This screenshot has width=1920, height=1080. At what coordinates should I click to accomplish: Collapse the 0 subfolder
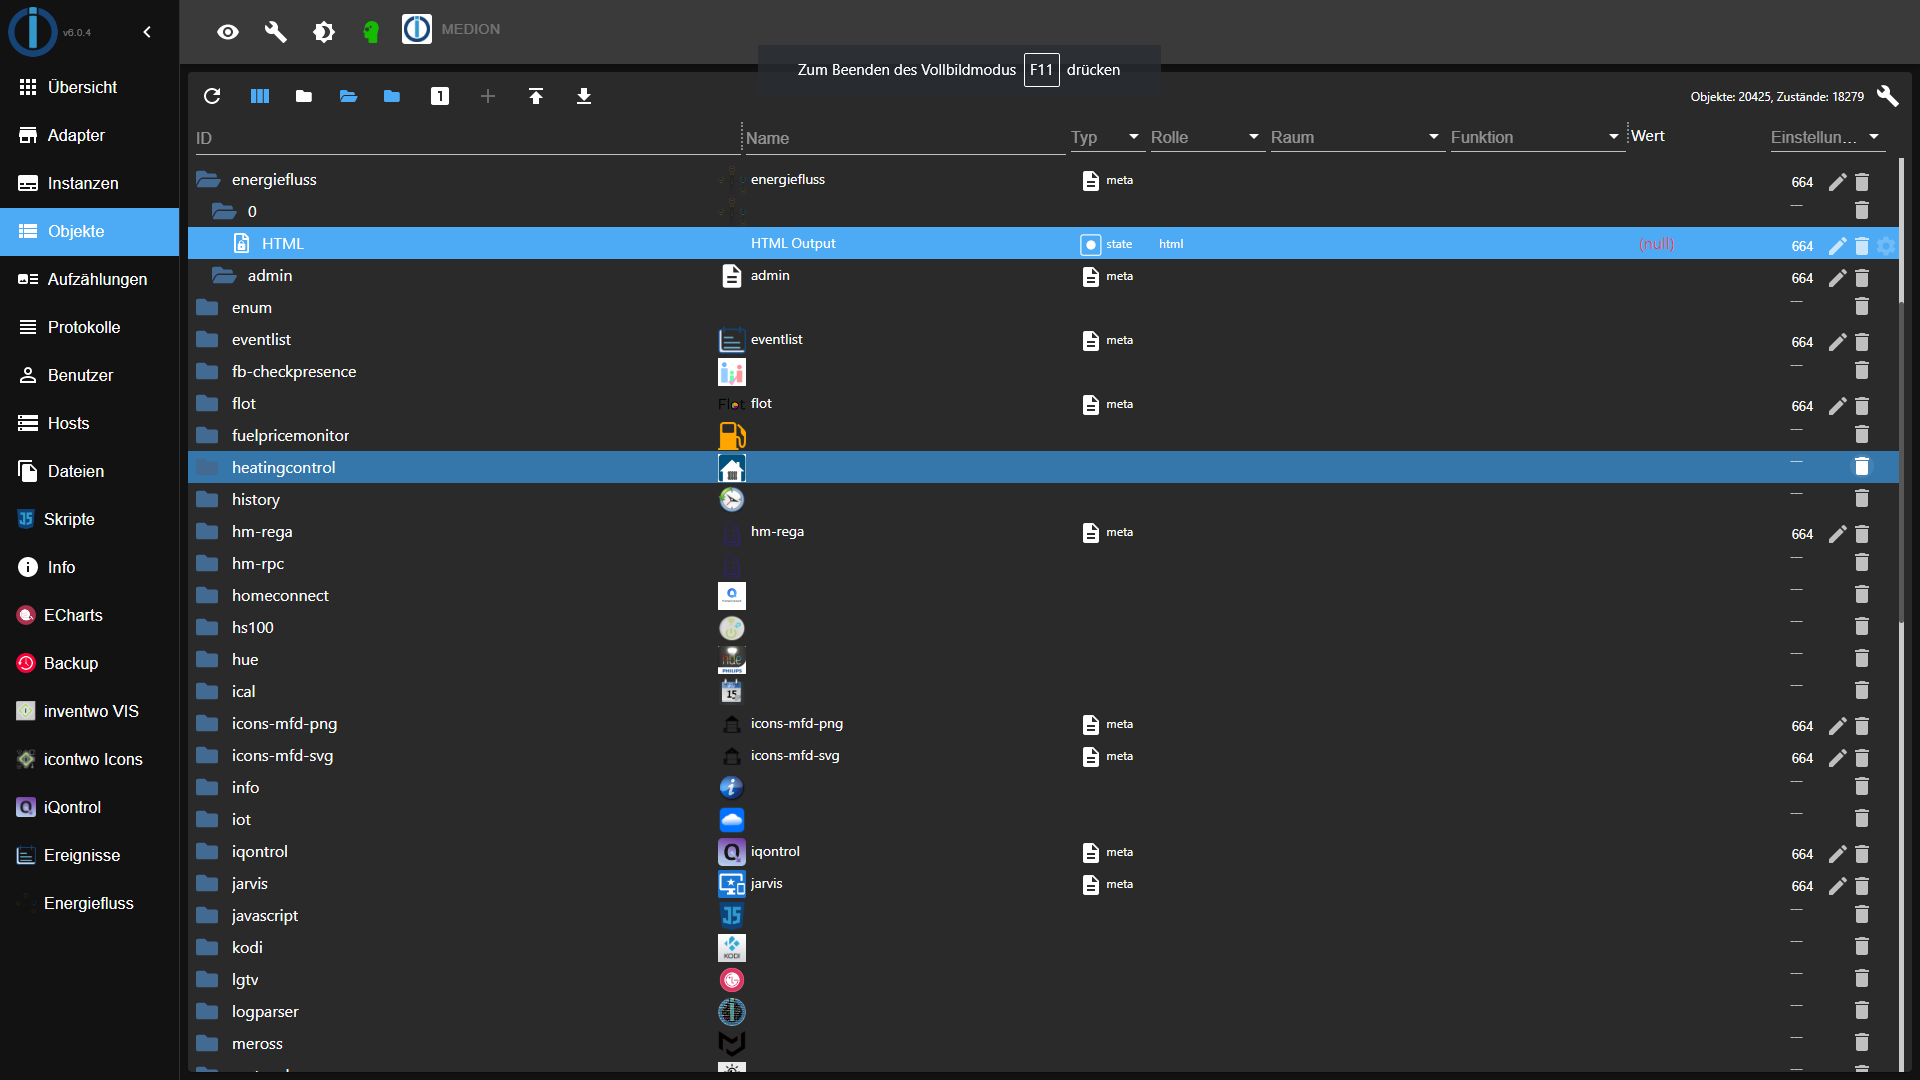(224, 212)
